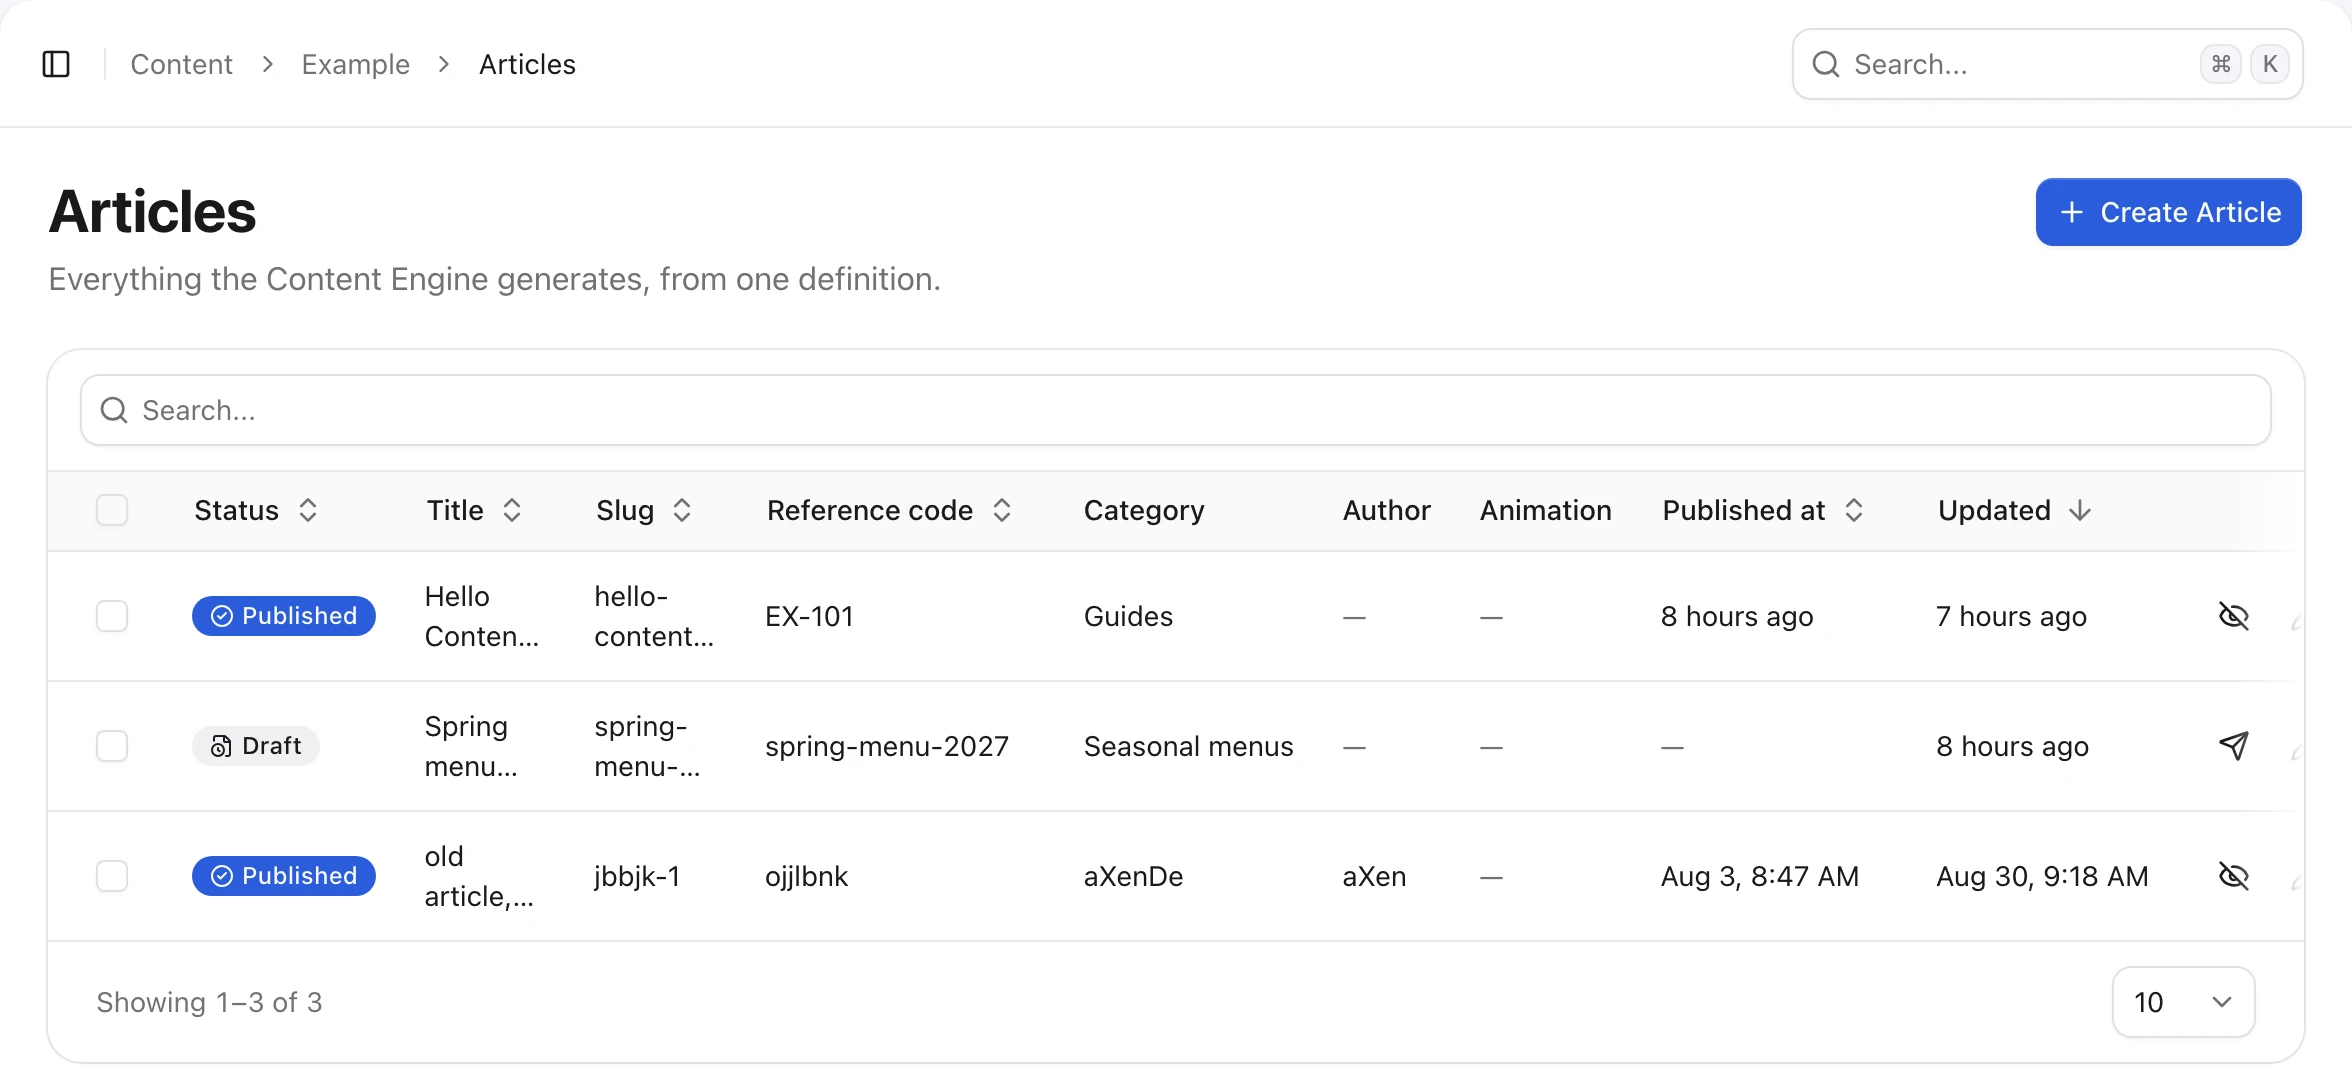The width and height of the screenshot is (2352, 1078).
Task: Click the magnifier icon in top search
Action: point(1826,64)
